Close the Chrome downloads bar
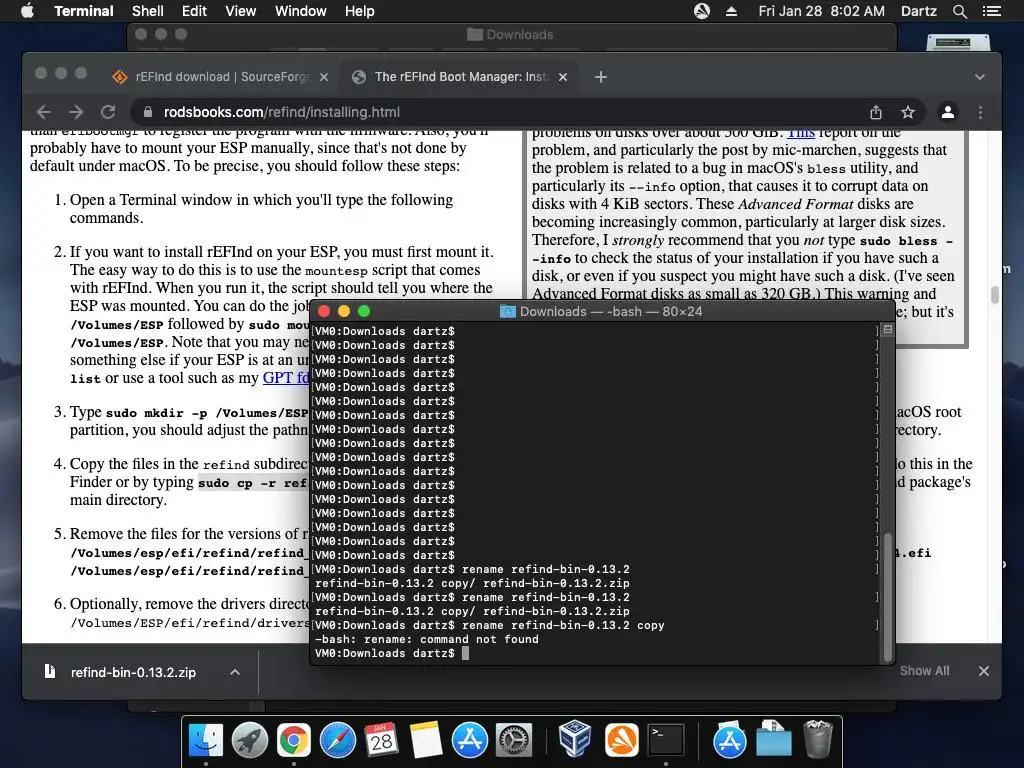This screenshot has width=1024, height=768. click(984, 671)
